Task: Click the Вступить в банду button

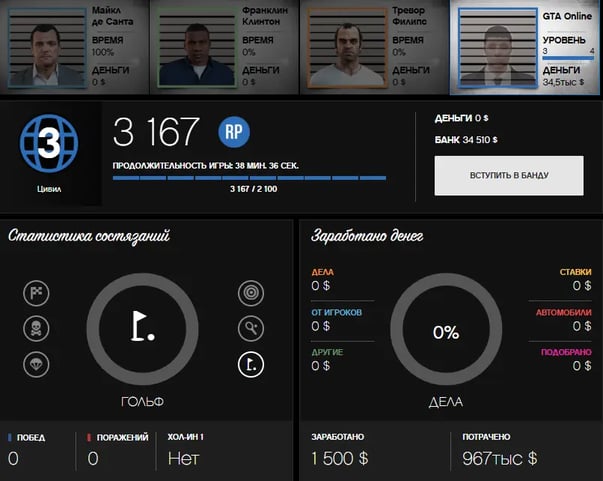Action: [x=508, y=175]
